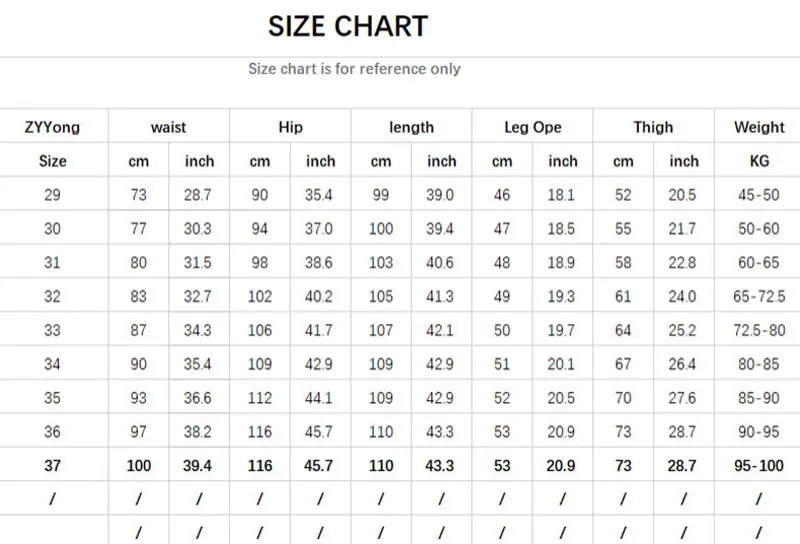Select bold size 37 row label

52,465
